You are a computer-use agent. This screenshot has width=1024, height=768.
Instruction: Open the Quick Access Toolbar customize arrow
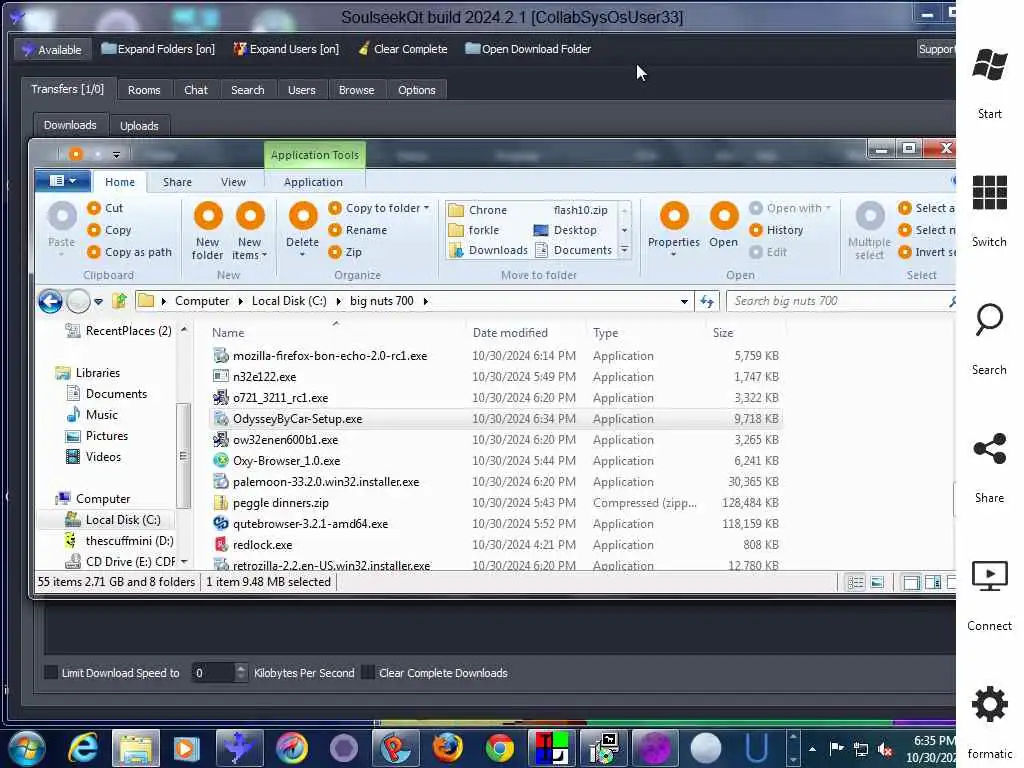(116, 155)
